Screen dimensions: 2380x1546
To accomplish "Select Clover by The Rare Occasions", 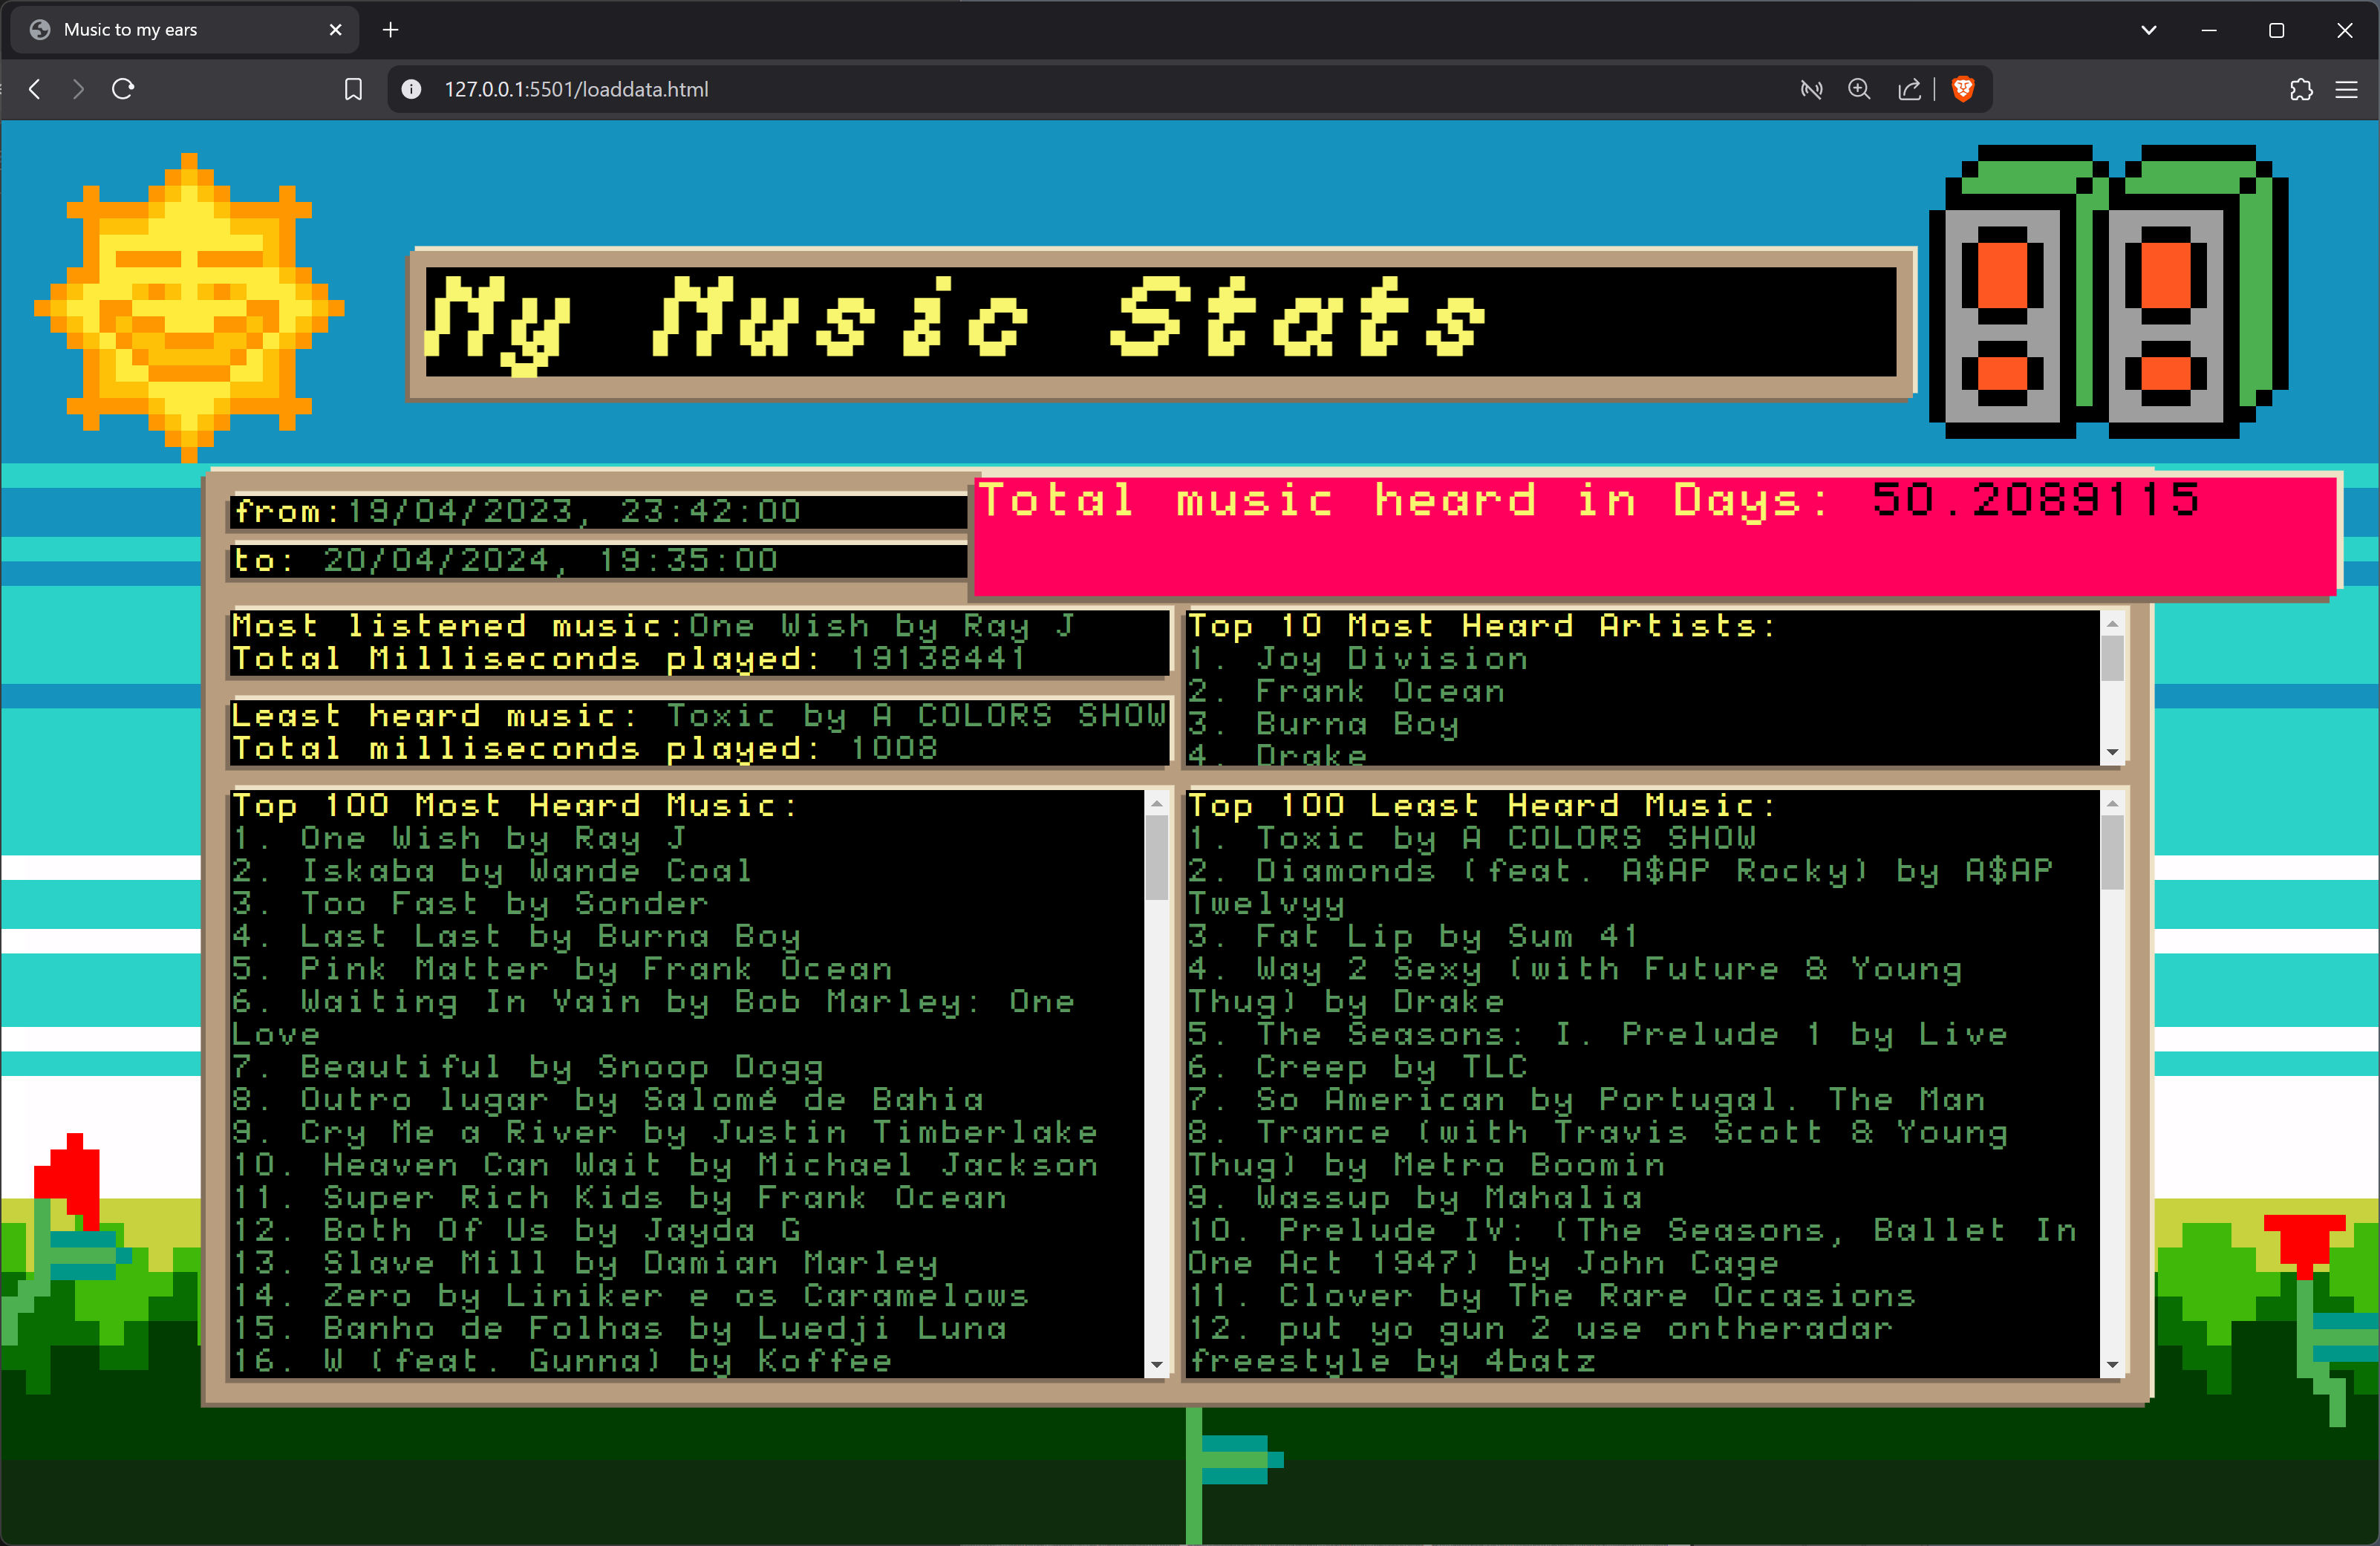I will tap(1552, 1297).
